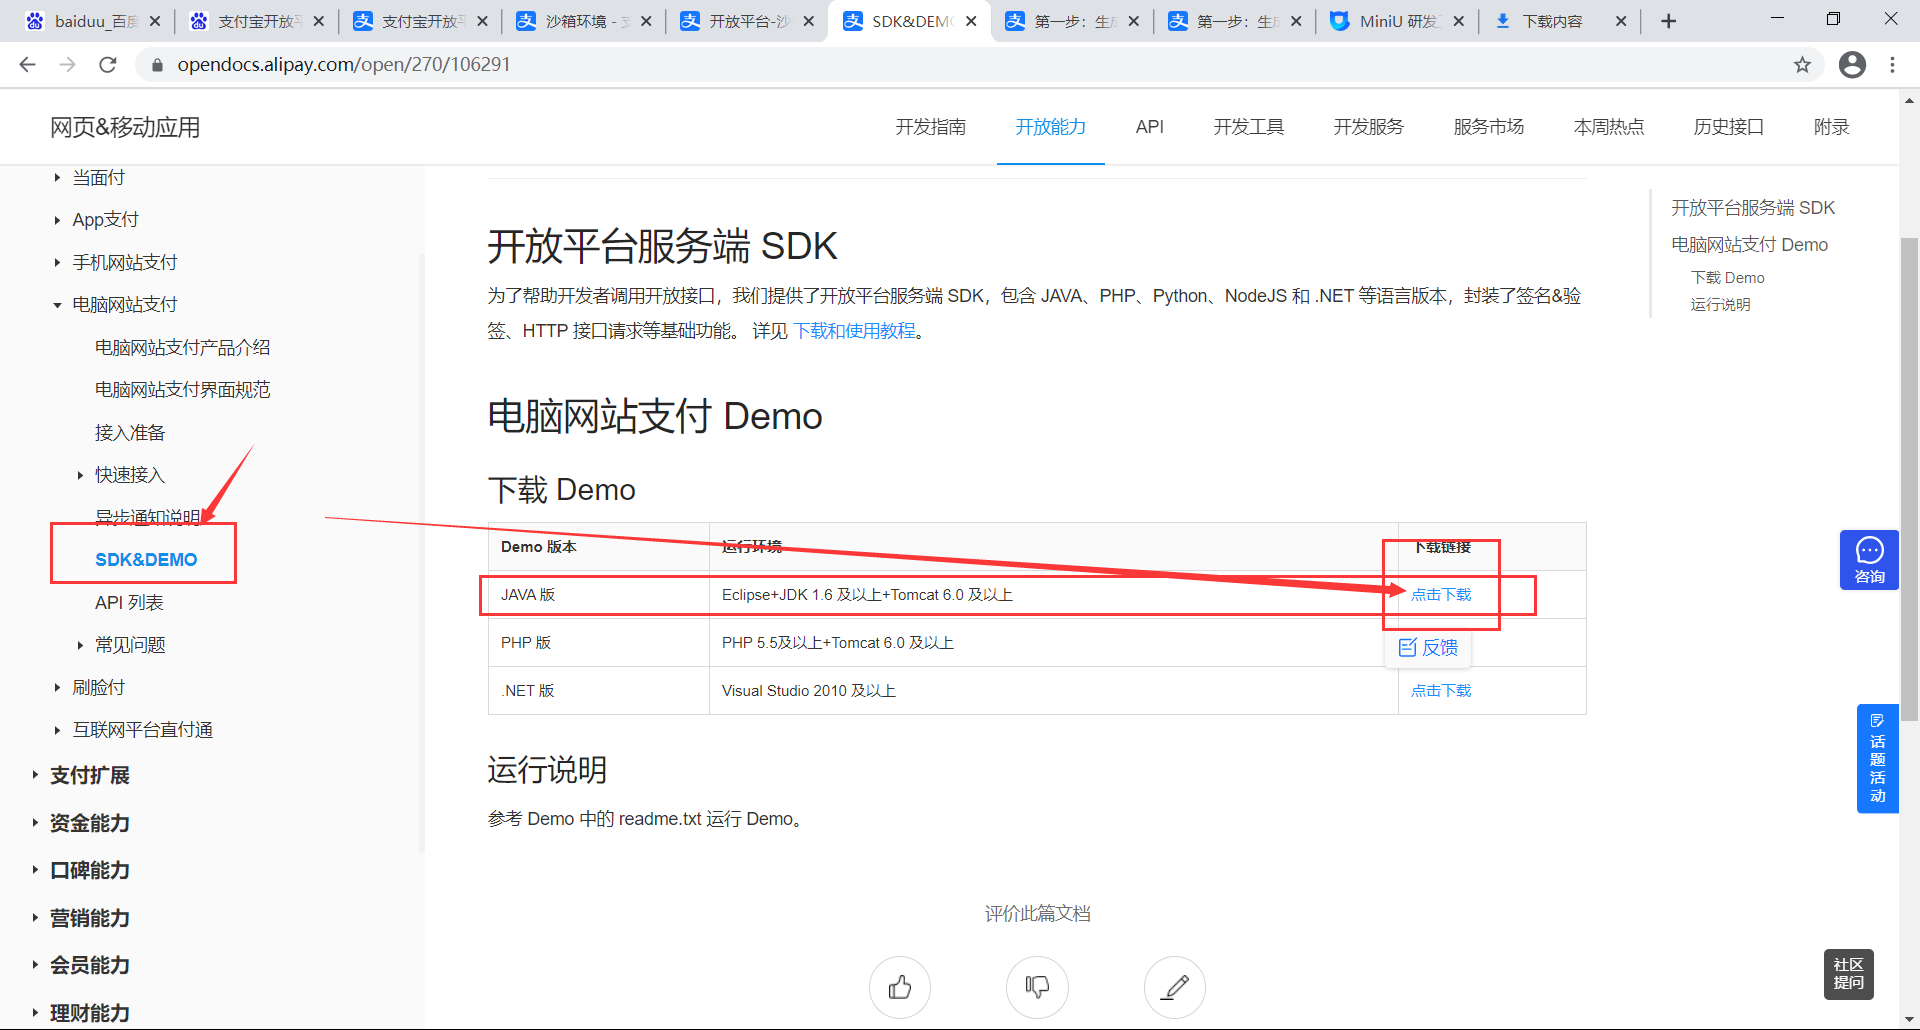Select SDK&DEMO in sidebar
This screenshot has width=1920, height=1030.
146,560
